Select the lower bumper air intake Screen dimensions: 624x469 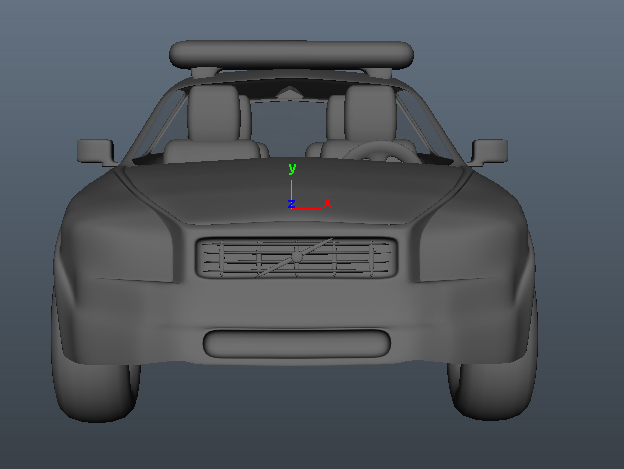(x=296, y=343)
